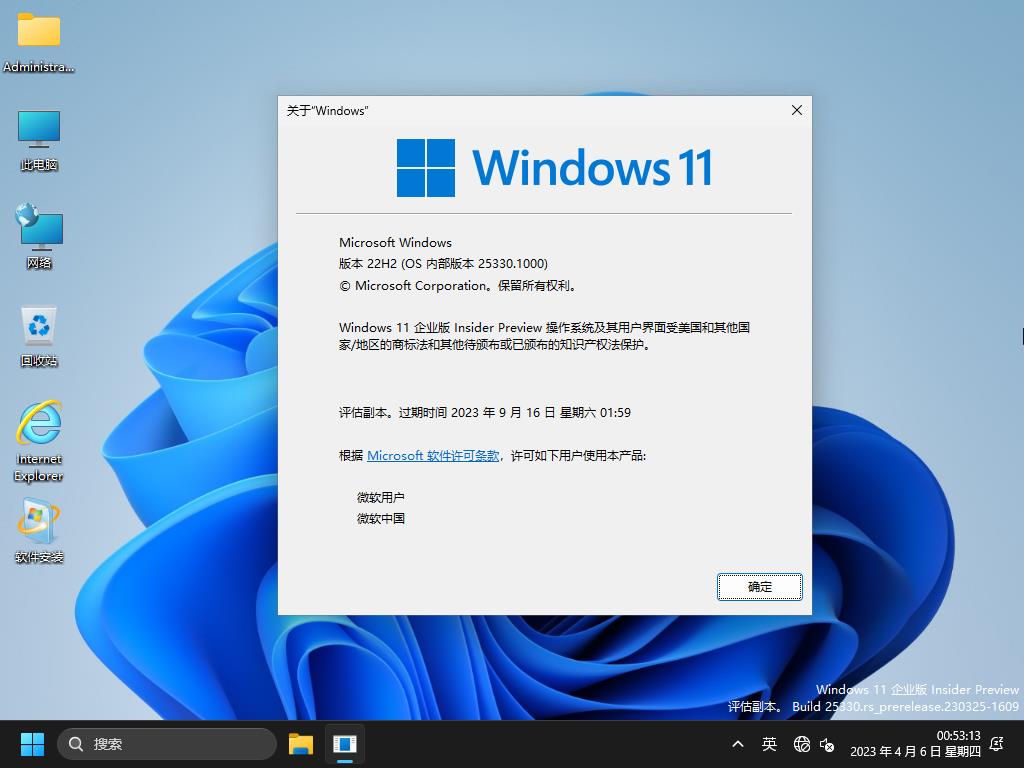Expand the hidden tray icons chevron
Viewport: 1024px width, 768px height.
[x=738, y=744]
